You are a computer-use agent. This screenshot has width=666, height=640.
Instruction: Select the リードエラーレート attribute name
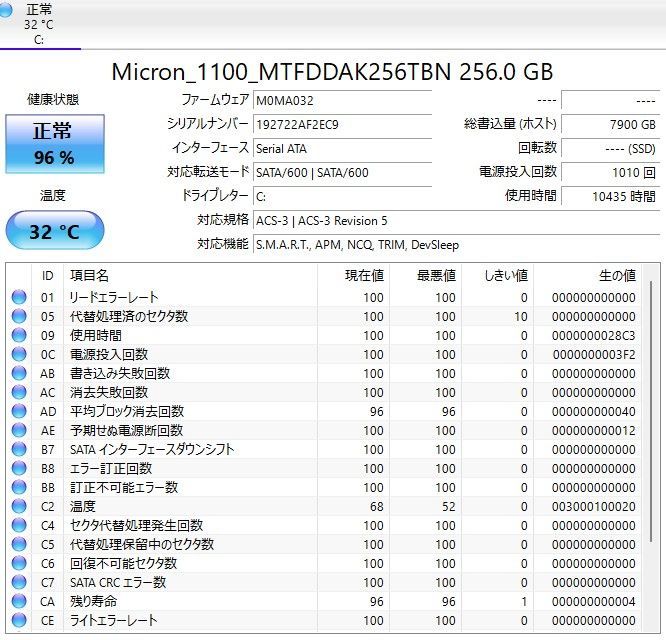[114, 297]
